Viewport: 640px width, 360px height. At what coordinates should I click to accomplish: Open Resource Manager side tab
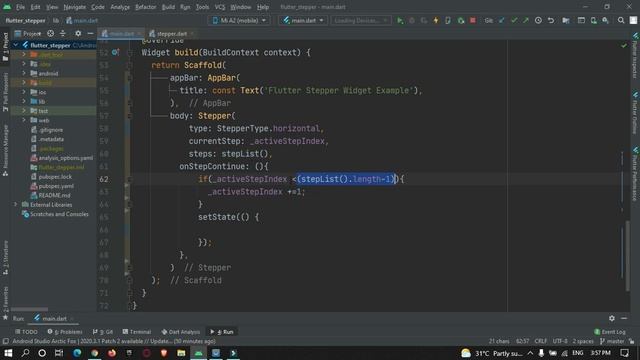click(x=5, y=150)
